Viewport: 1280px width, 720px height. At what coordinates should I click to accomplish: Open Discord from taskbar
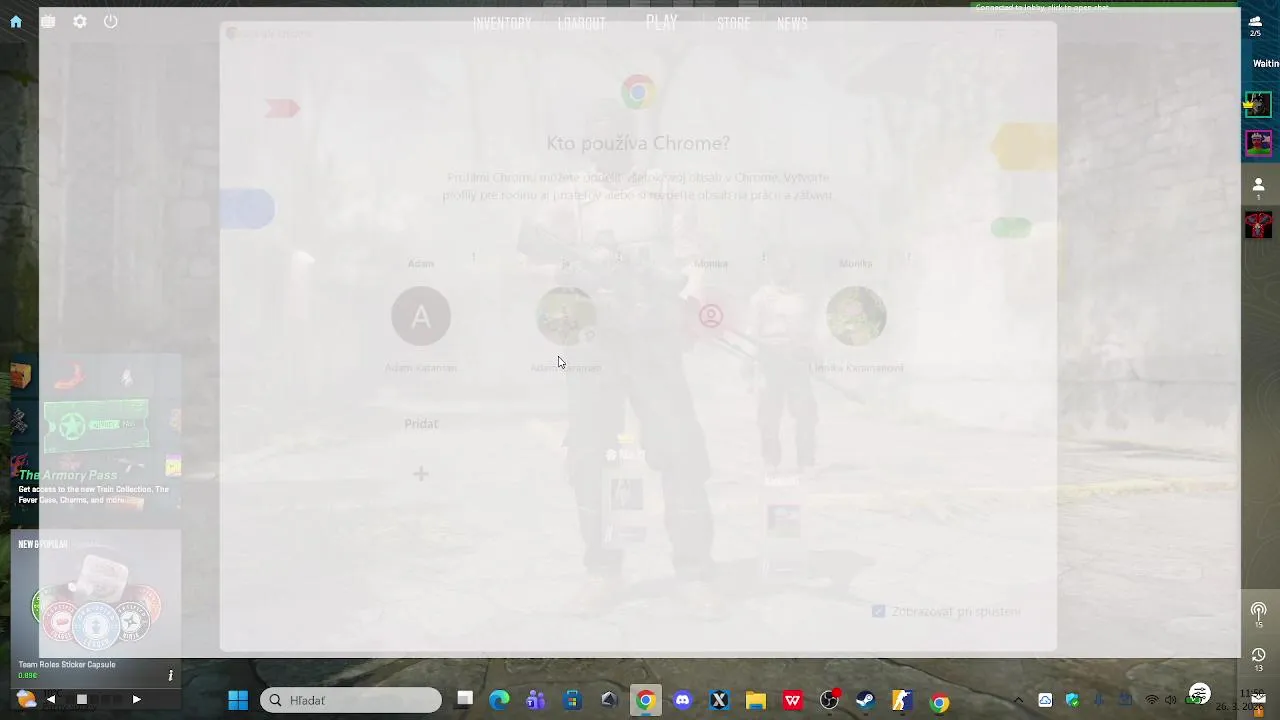(683, 700)
